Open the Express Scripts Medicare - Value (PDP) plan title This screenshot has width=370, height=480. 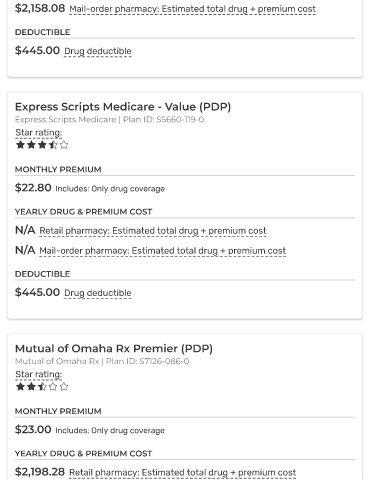pos(123,107)
